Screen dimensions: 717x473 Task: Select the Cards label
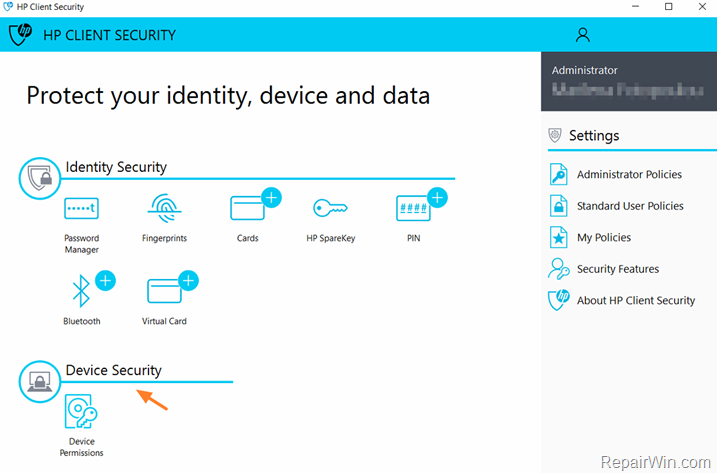[x=247, y=238]
